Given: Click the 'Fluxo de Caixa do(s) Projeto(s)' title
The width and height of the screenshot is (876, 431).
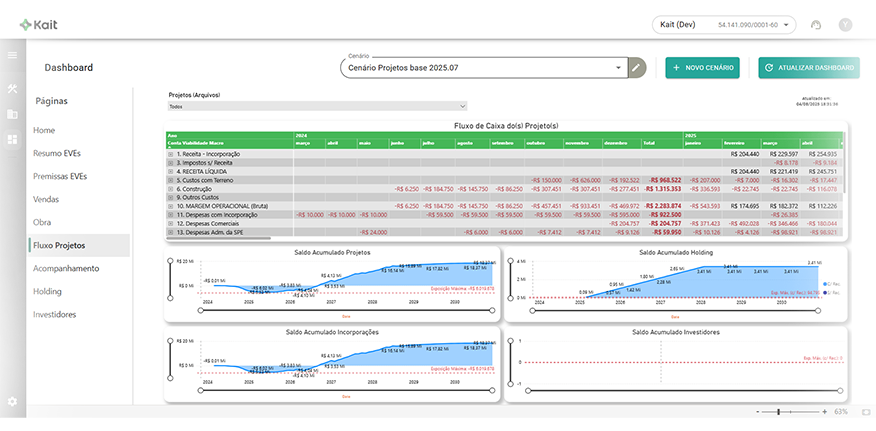Looking at the screenshot, I should click(x=507, y=126).
